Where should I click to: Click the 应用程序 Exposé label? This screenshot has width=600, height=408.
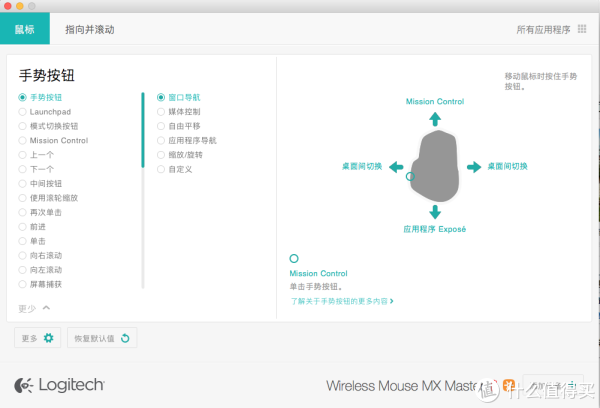(x=435, y=229)
